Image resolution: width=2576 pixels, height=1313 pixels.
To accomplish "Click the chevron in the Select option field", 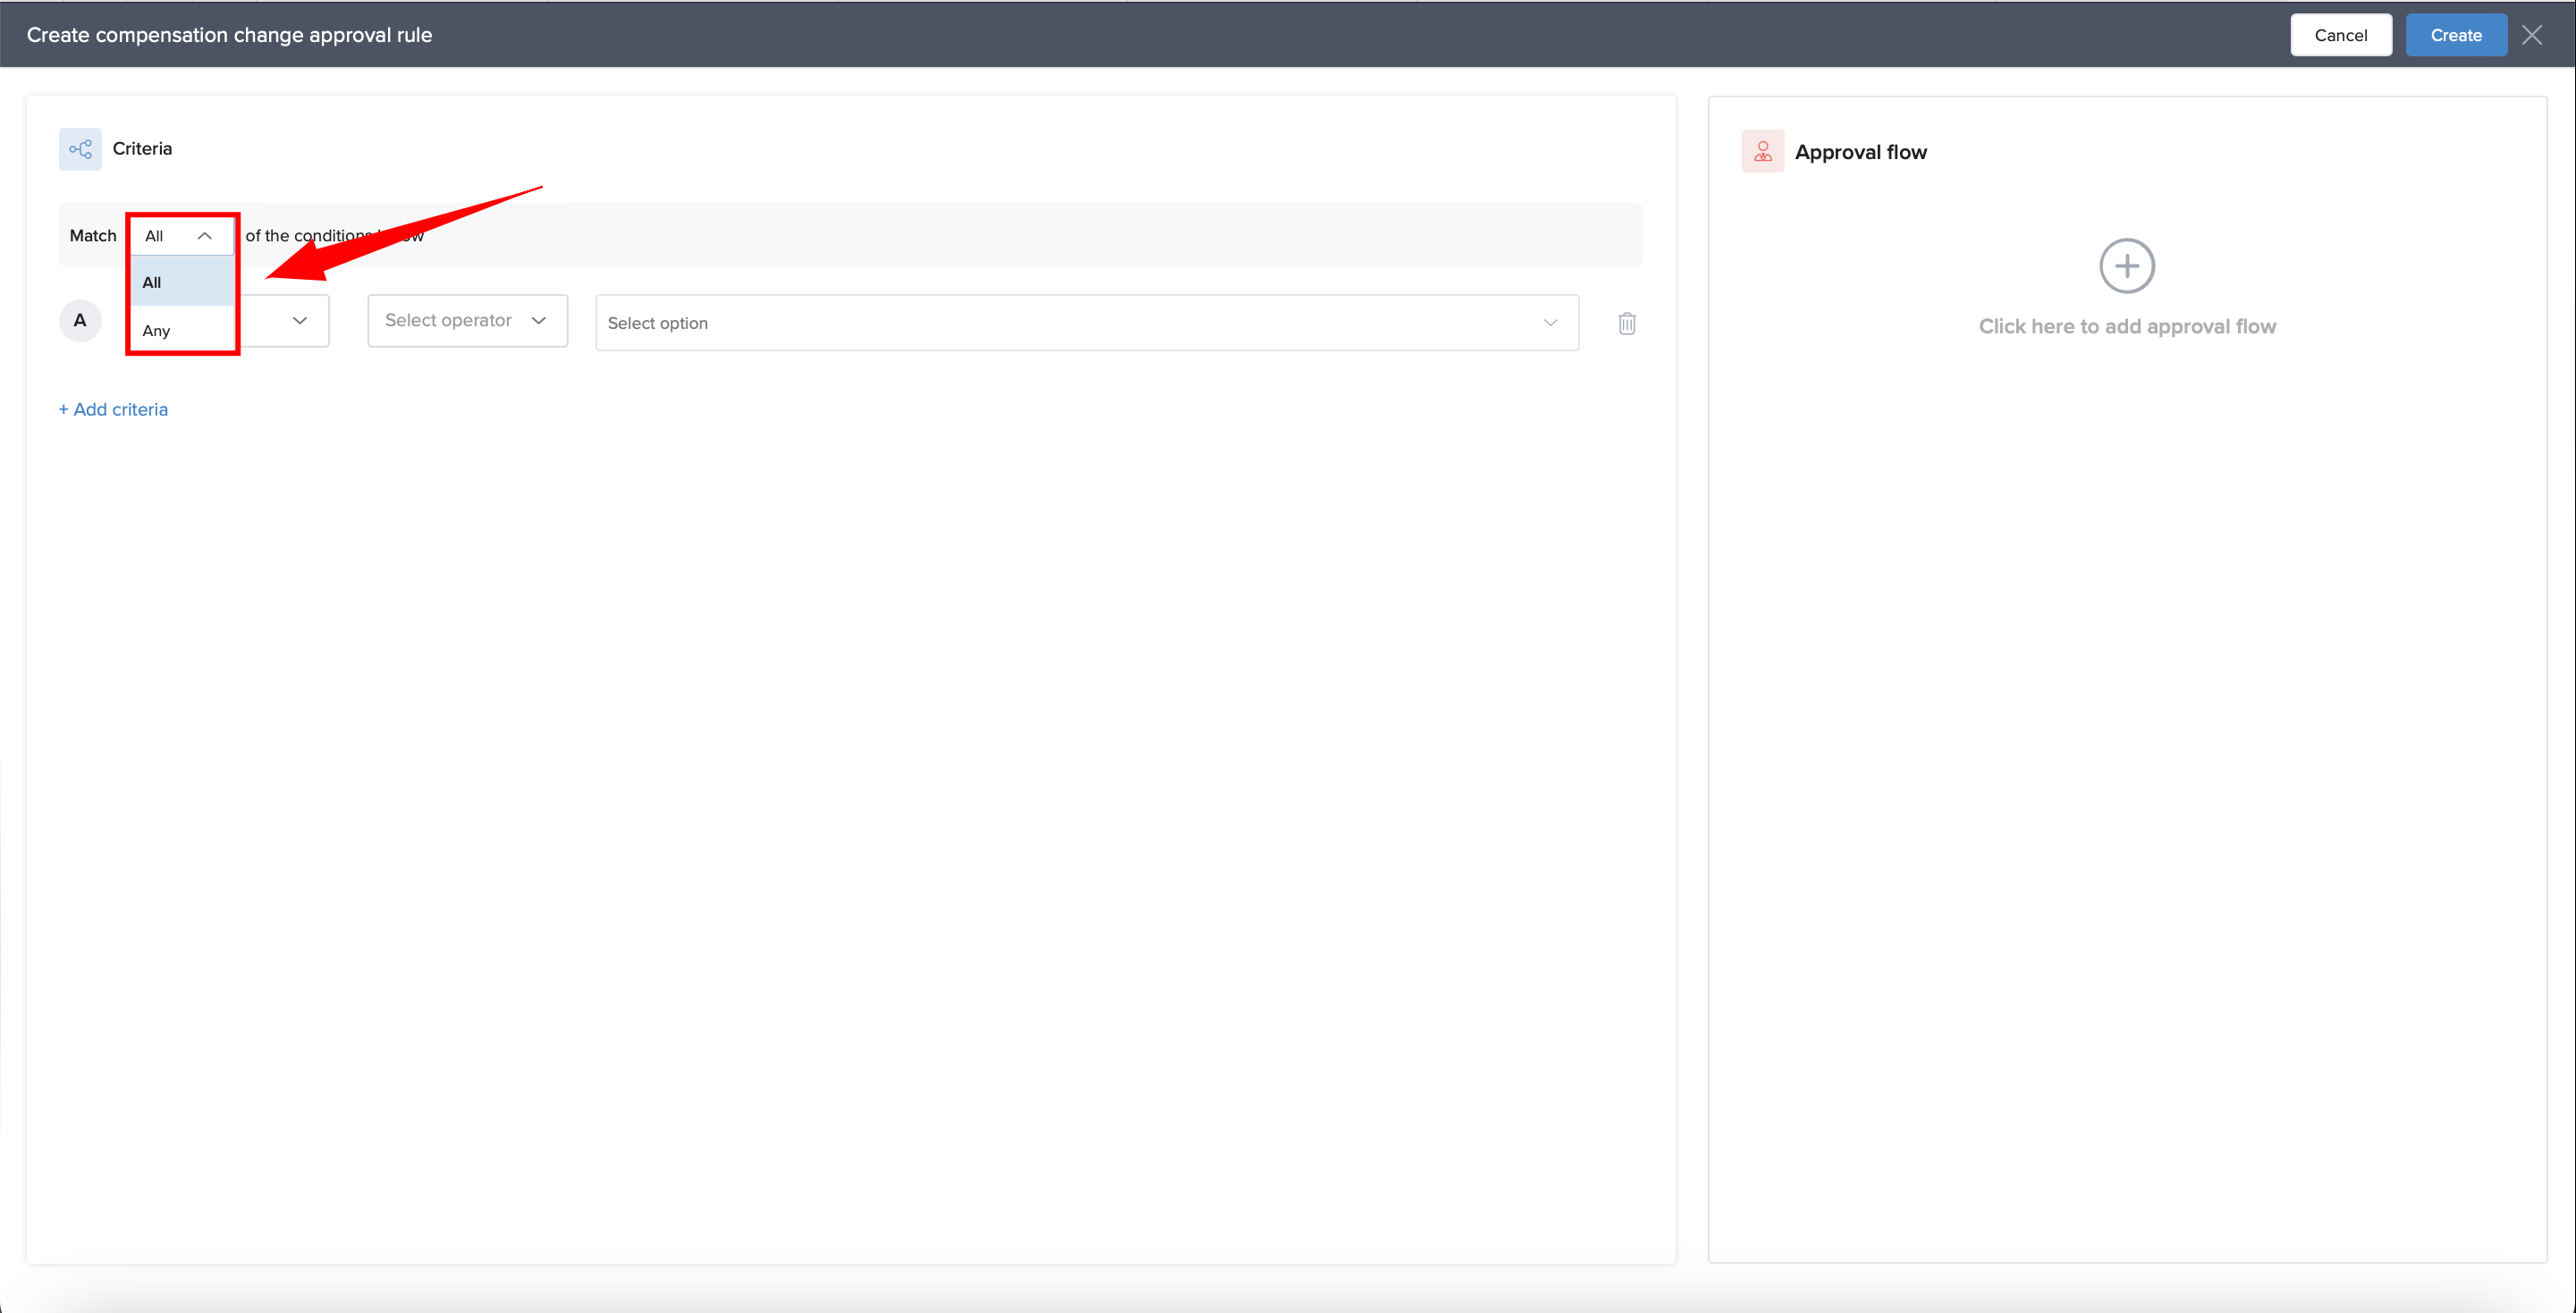I will tap(1549, 323).
